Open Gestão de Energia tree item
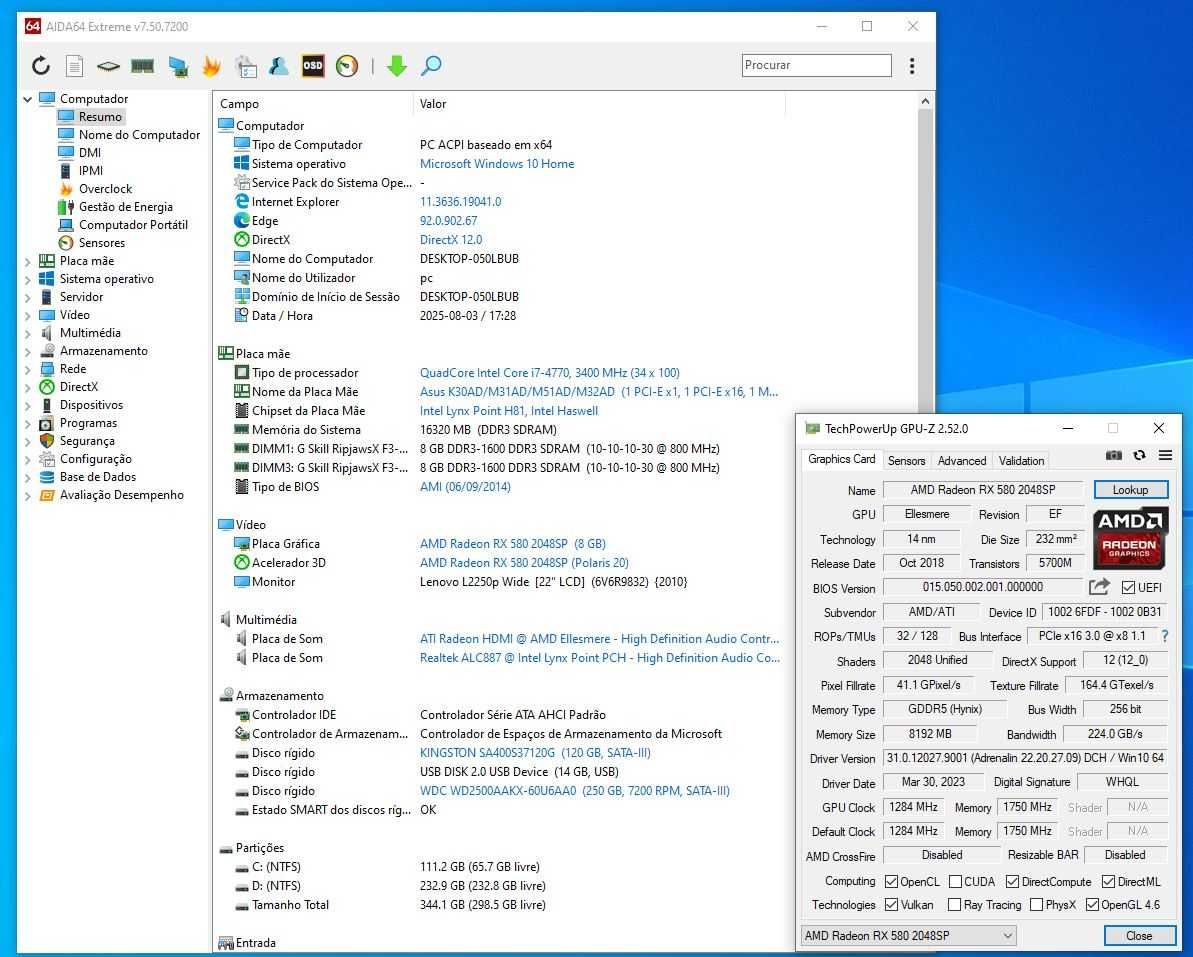 pos(126,207)
